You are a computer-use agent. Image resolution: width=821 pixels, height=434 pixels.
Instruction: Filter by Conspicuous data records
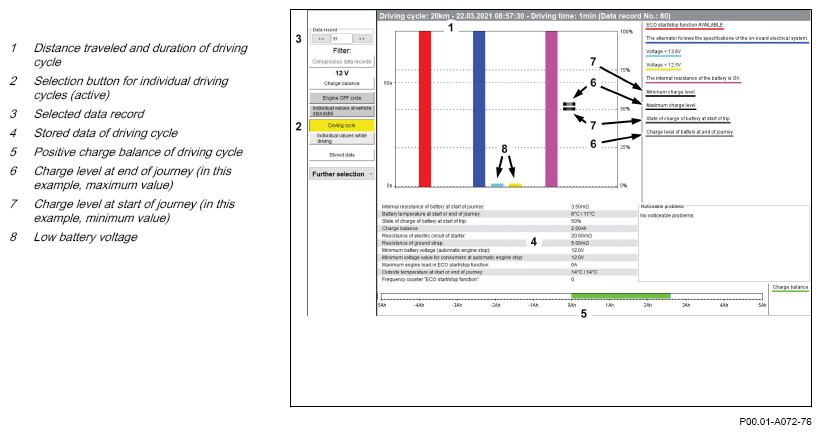point(341,61)
